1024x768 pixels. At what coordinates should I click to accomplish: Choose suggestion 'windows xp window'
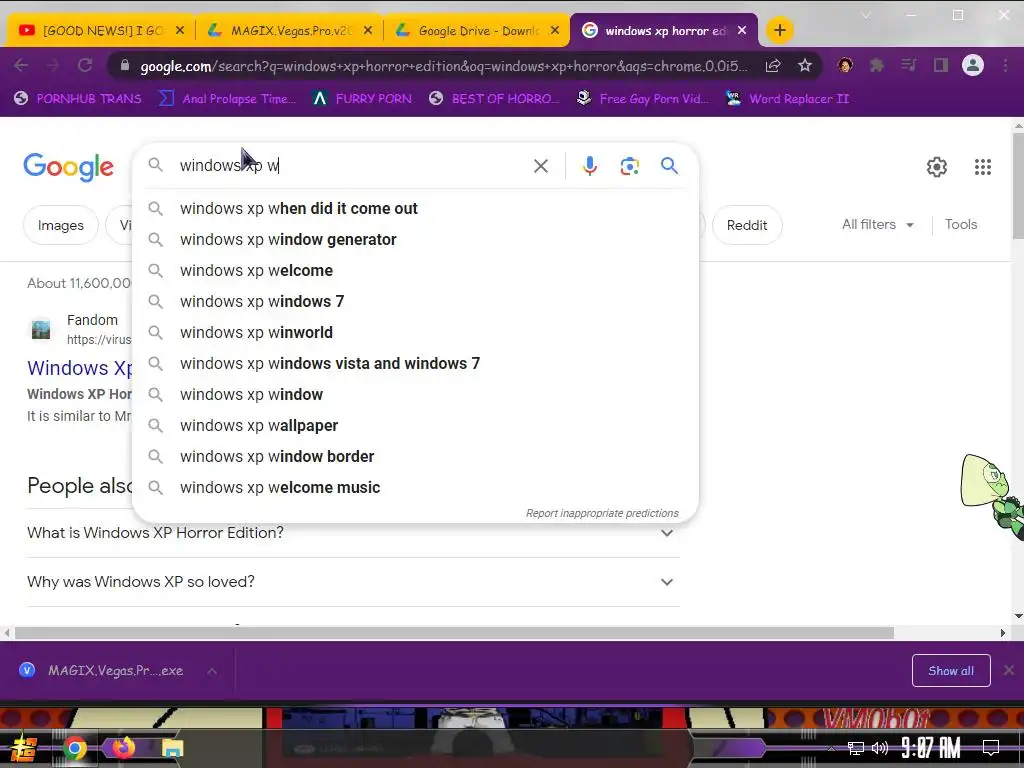415,394
